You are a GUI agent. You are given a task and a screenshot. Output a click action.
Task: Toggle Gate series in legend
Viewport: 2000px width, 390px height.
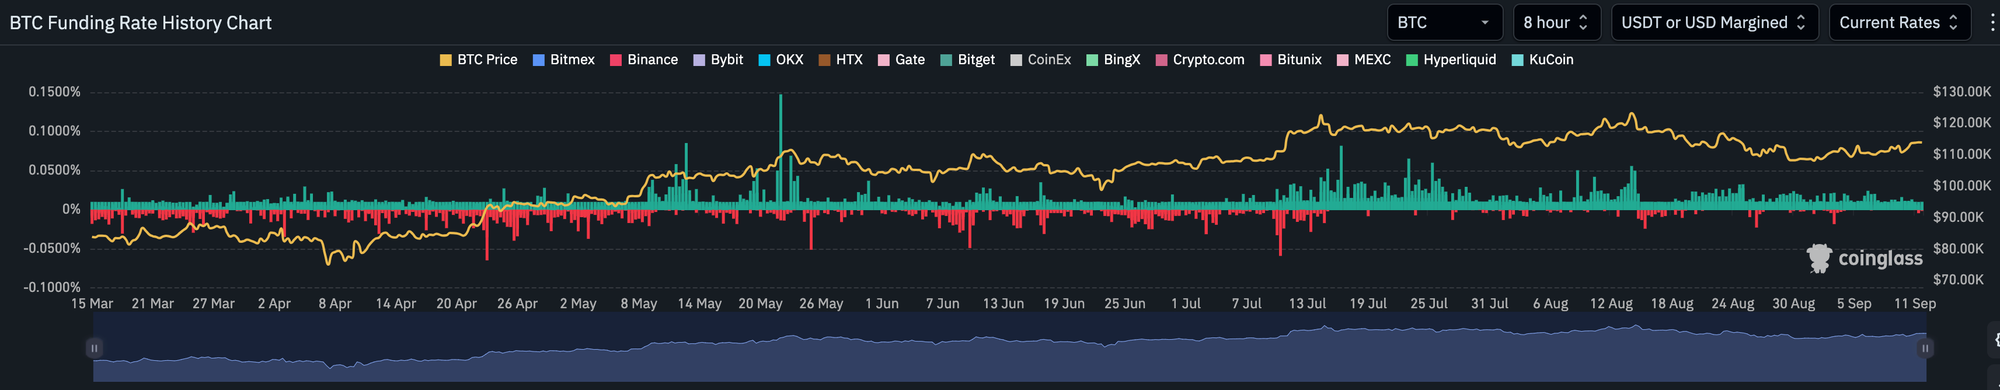pos(901,60)
